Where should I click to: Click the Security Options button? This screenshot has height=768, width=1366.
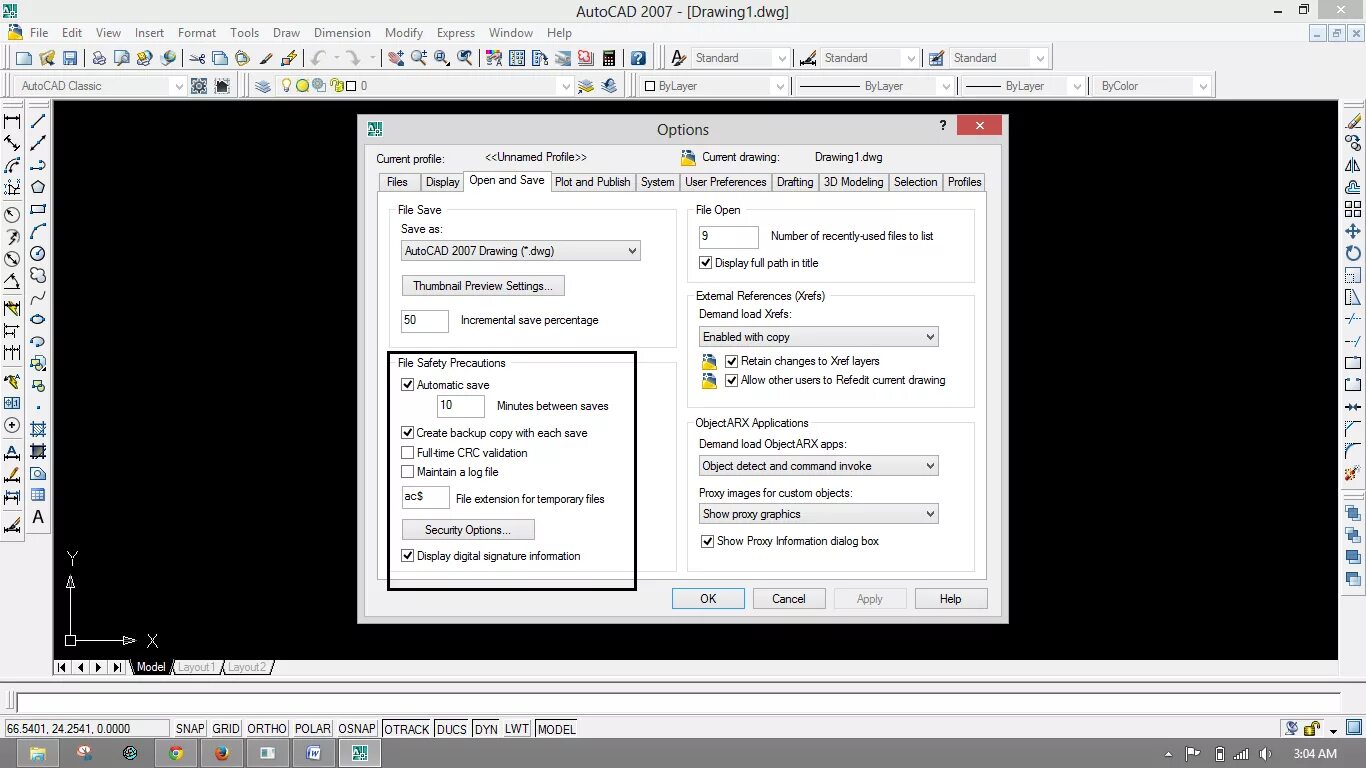pos(468,530)
